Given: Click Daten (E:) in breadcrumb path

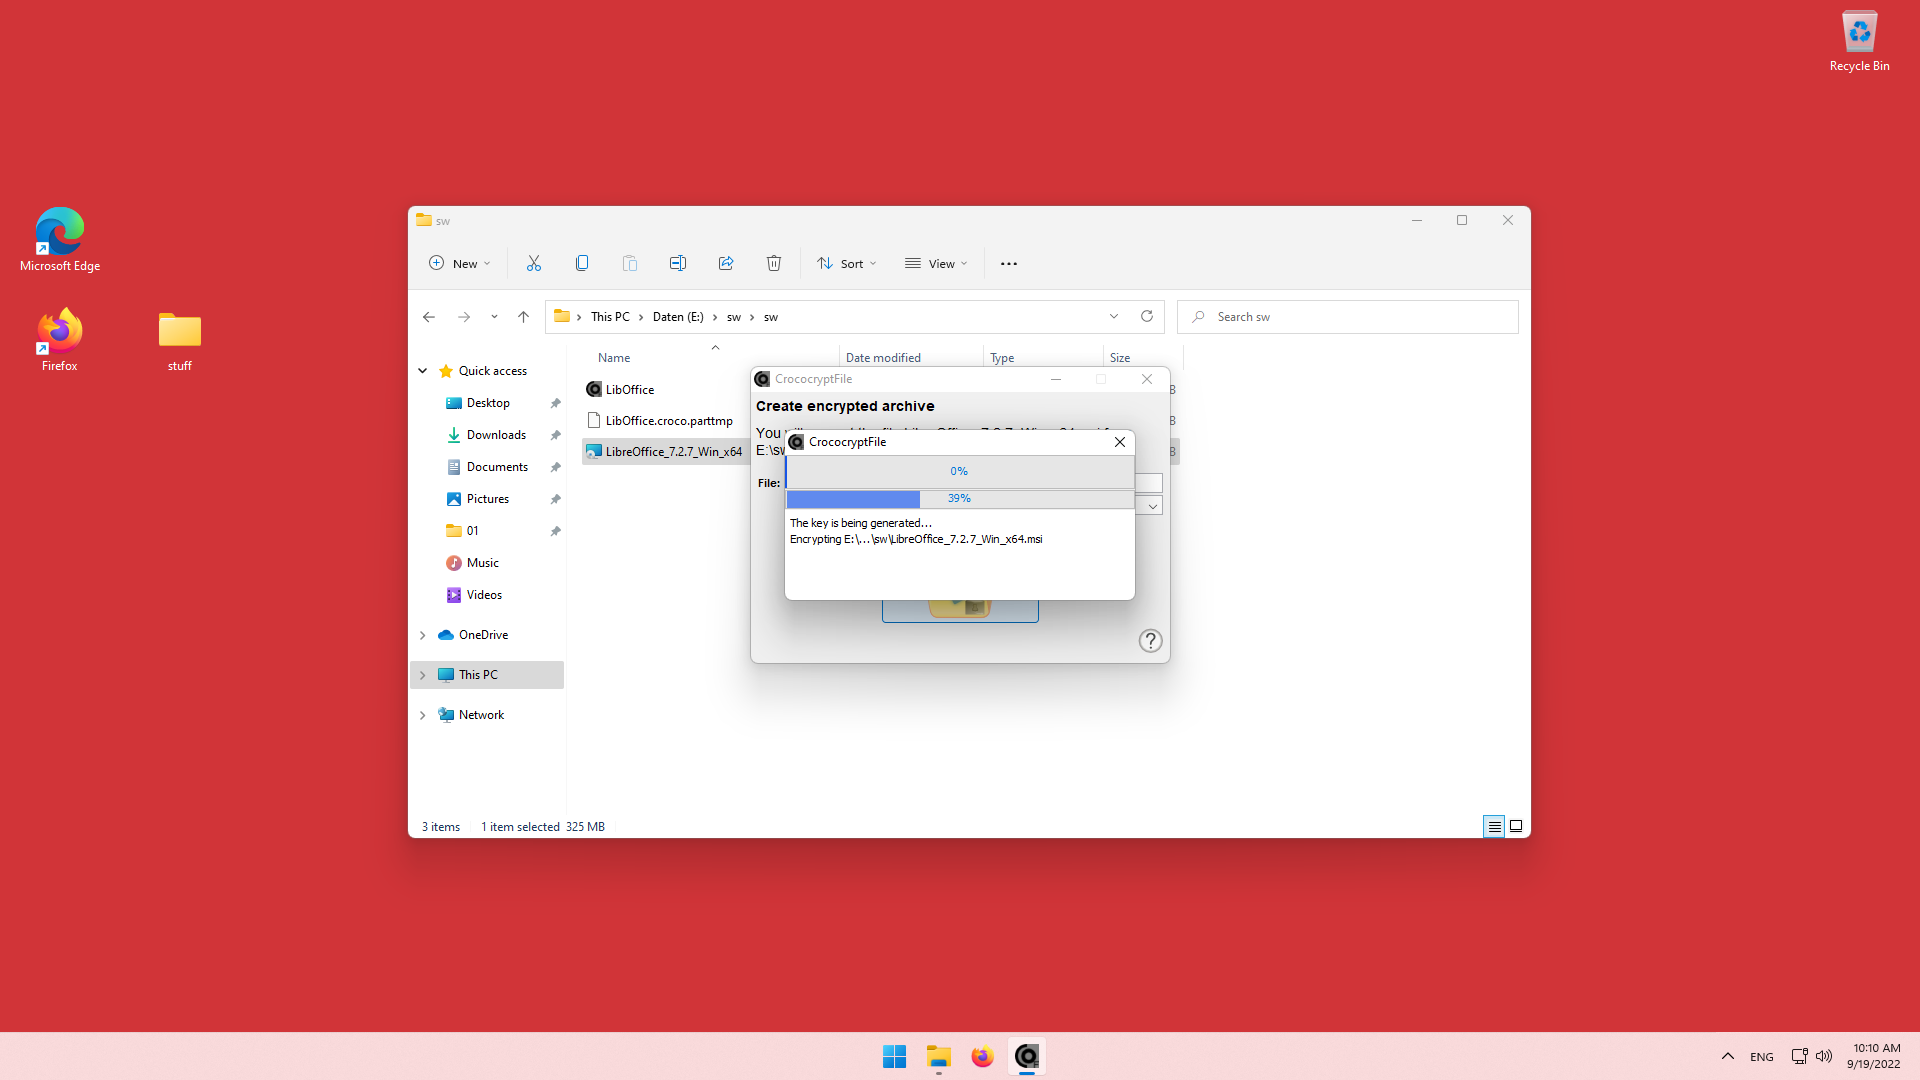Looking at the screenshot, I should [x=678, y=317].
